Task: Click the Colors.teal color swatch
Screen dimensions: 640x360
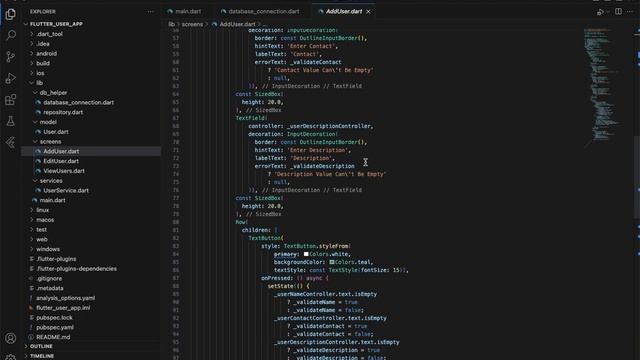Action: click(x=332, y=262)
